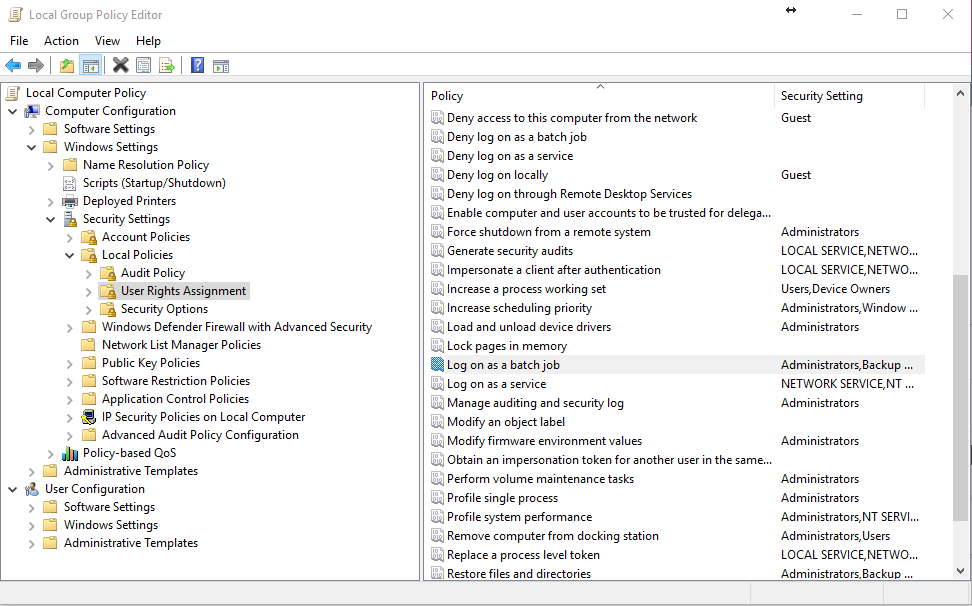The height and width of the screenshot is (606, 972).
Task: Click the blue Help question mark icon
Action: [197, 65]
